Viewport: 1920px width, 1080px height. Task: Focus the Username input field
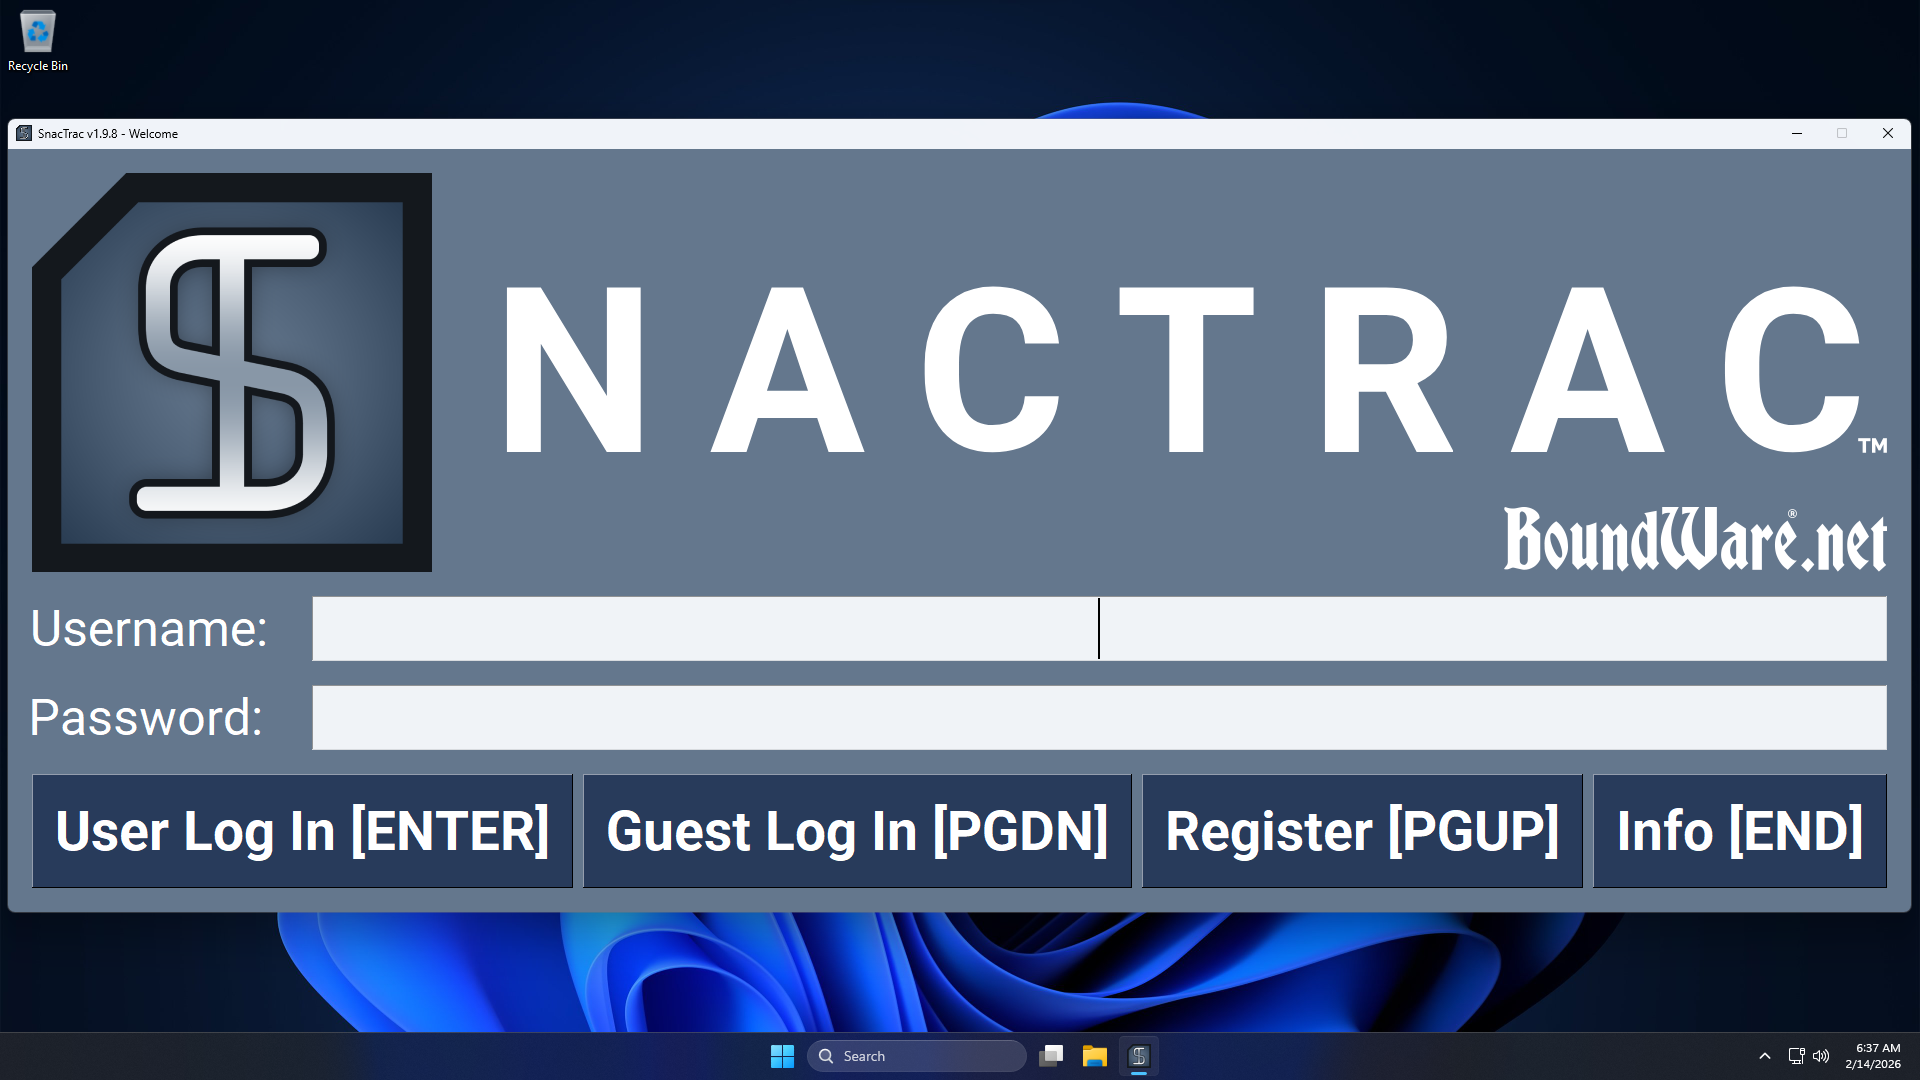click(x=1099, y=629)
